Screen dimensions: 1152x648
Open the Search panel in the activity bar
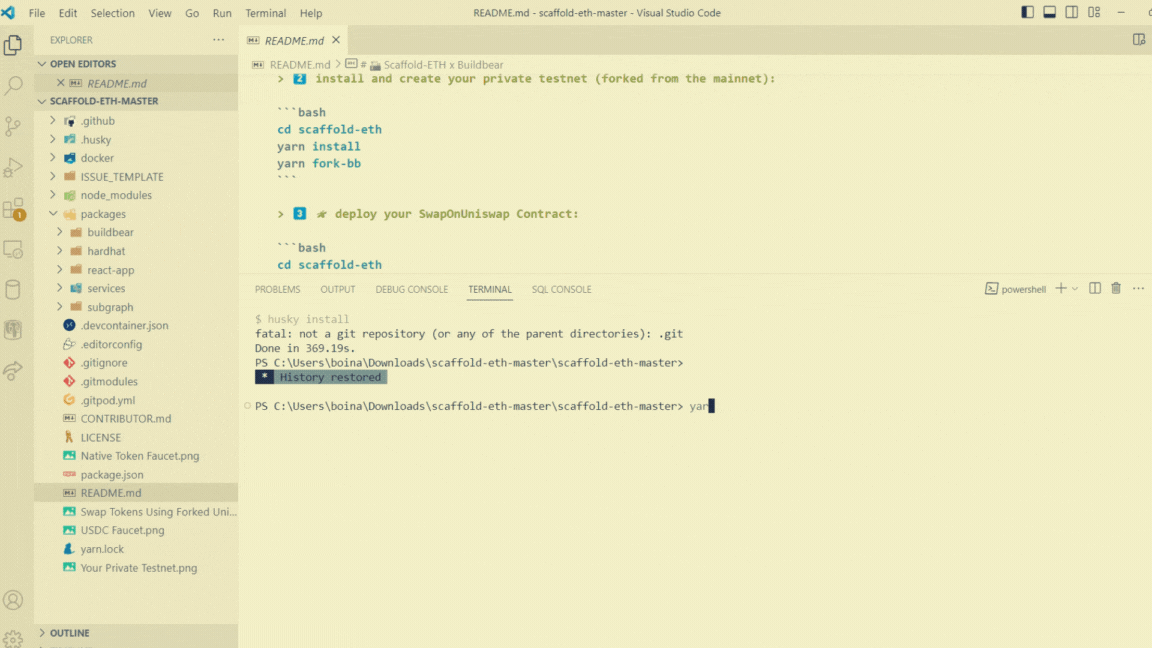[13, 86]
